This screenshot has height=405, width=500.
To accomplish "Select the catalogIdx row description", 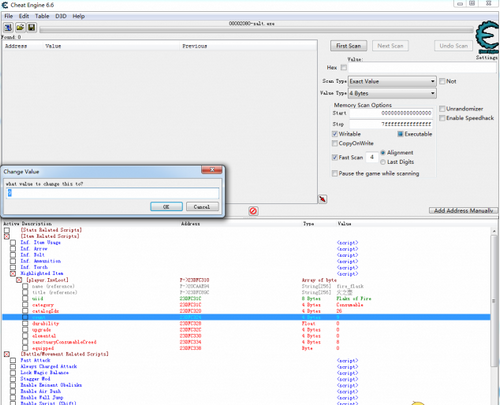I will coord(45,311).
